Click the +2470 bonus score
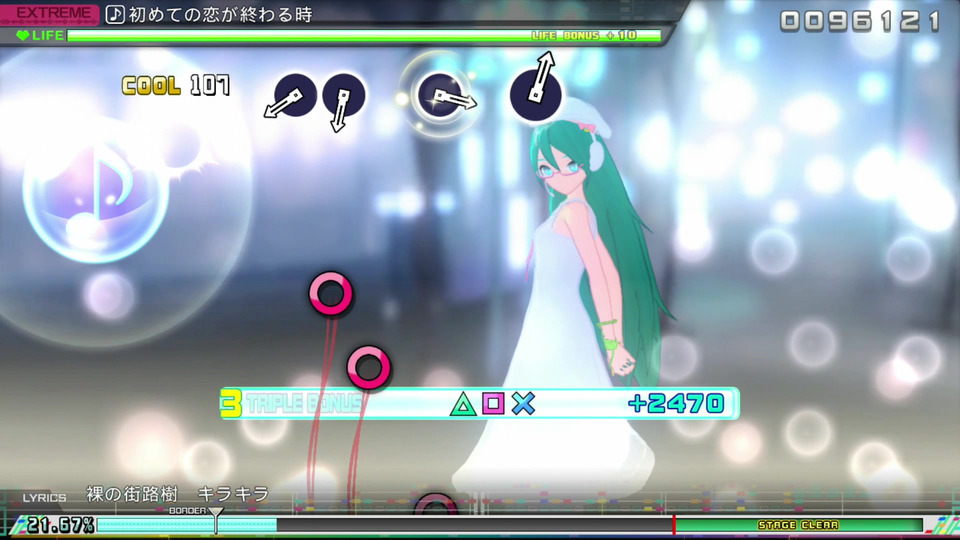The height and width of the screenshot is (540, 960). pyautogui.click(x=677, y=403)
